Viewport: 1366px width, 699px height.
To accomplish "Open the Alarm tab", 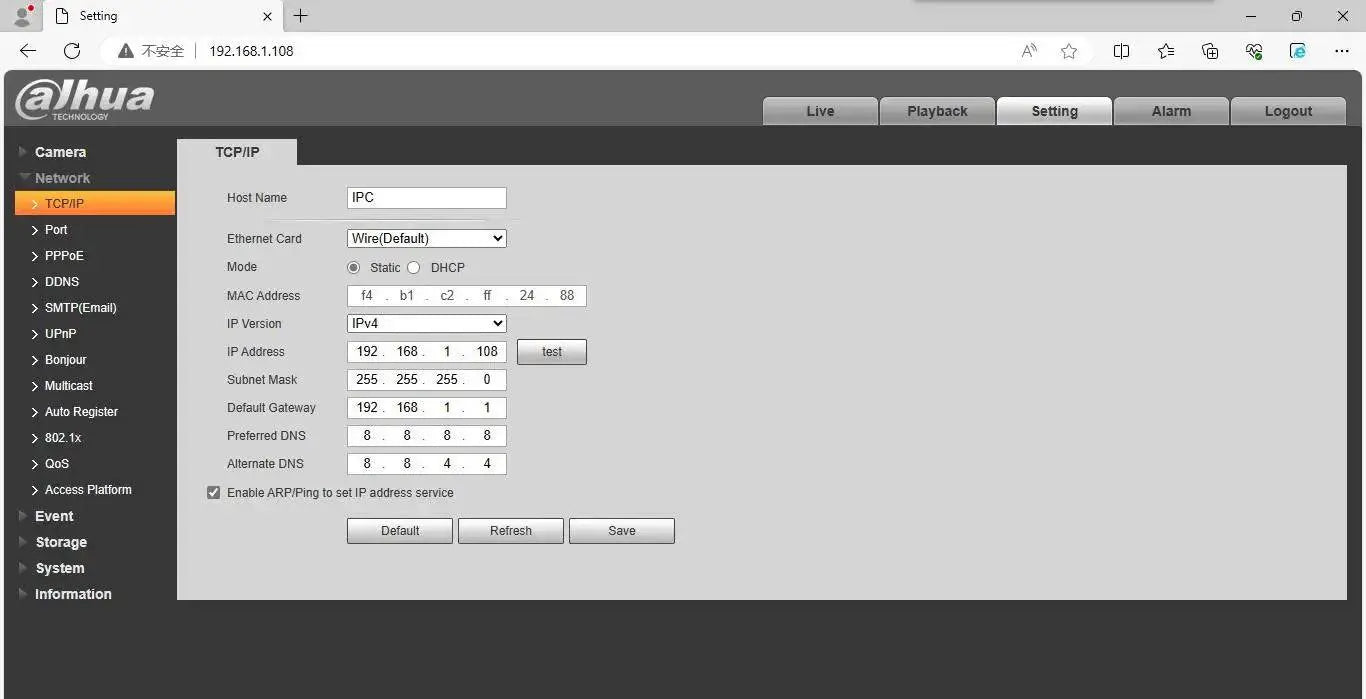I will point(1171,111).
